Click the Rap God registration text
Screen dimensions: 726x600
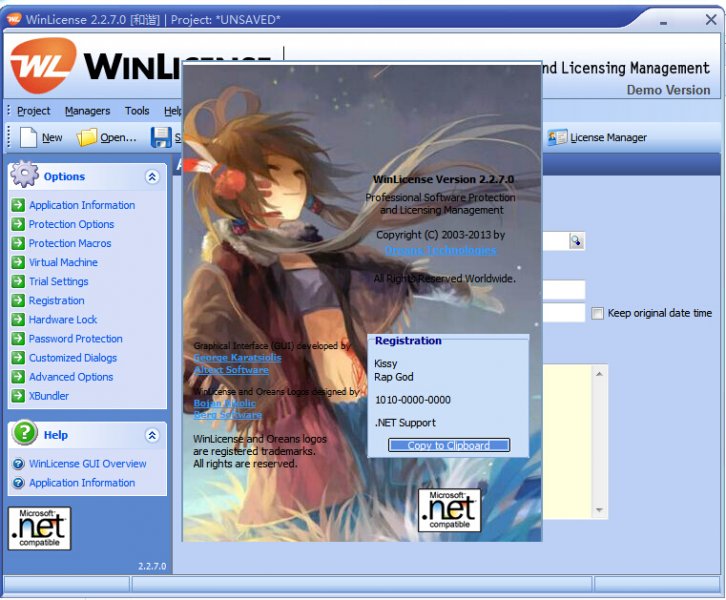click(394, 377)
